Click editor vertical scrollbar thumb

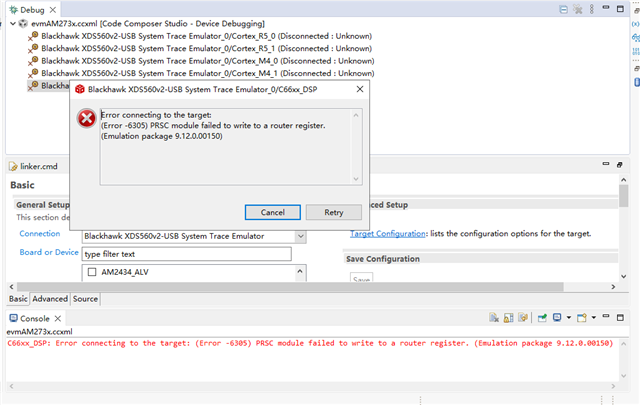[623, 196]
